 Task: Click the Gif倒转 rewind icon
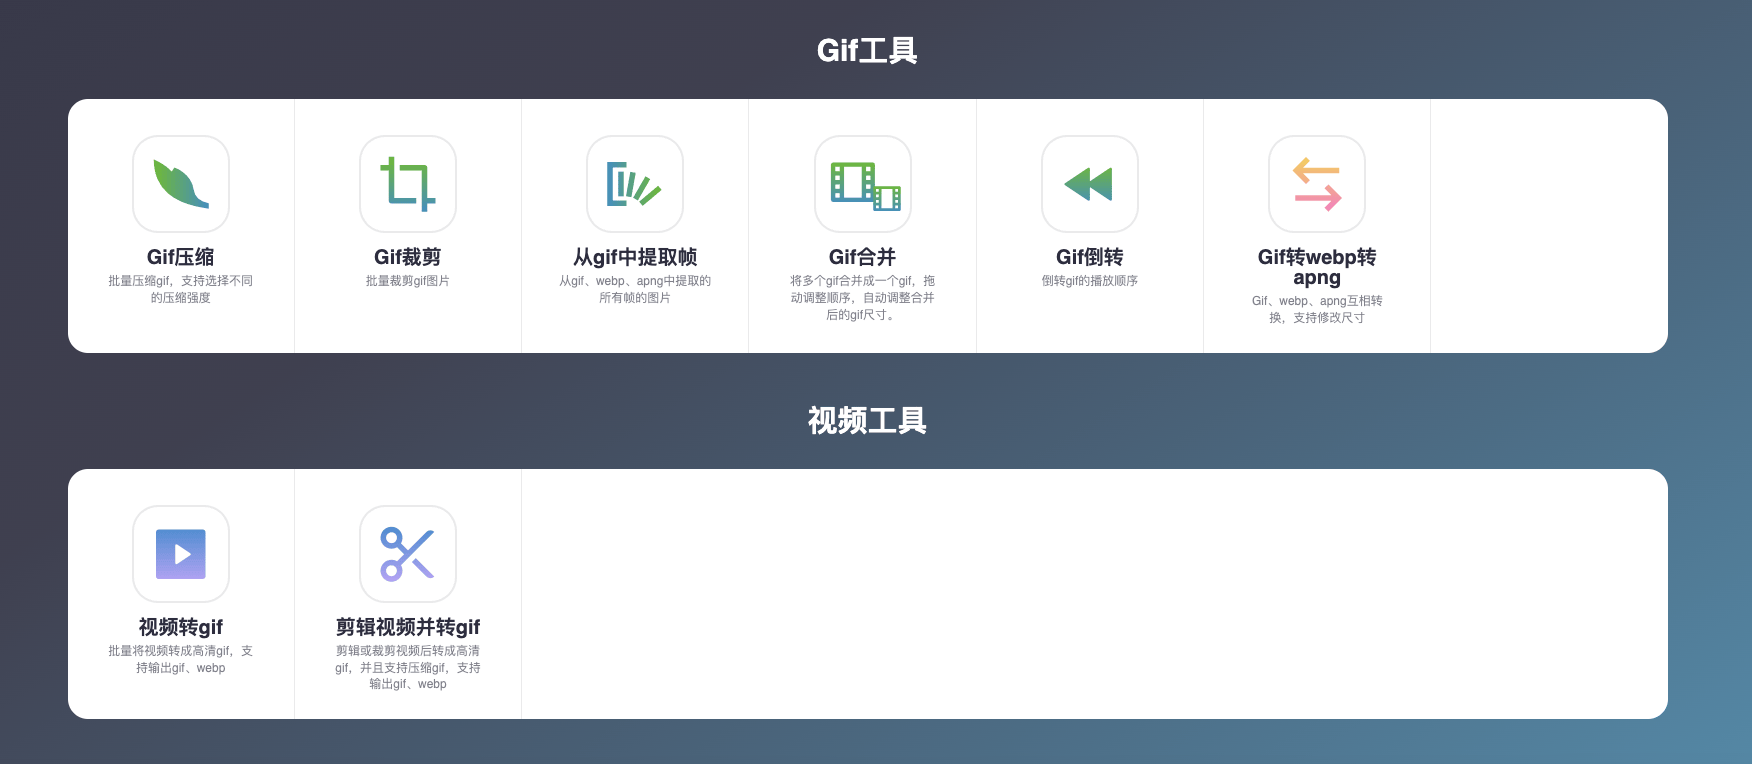tap(1090, 184)
